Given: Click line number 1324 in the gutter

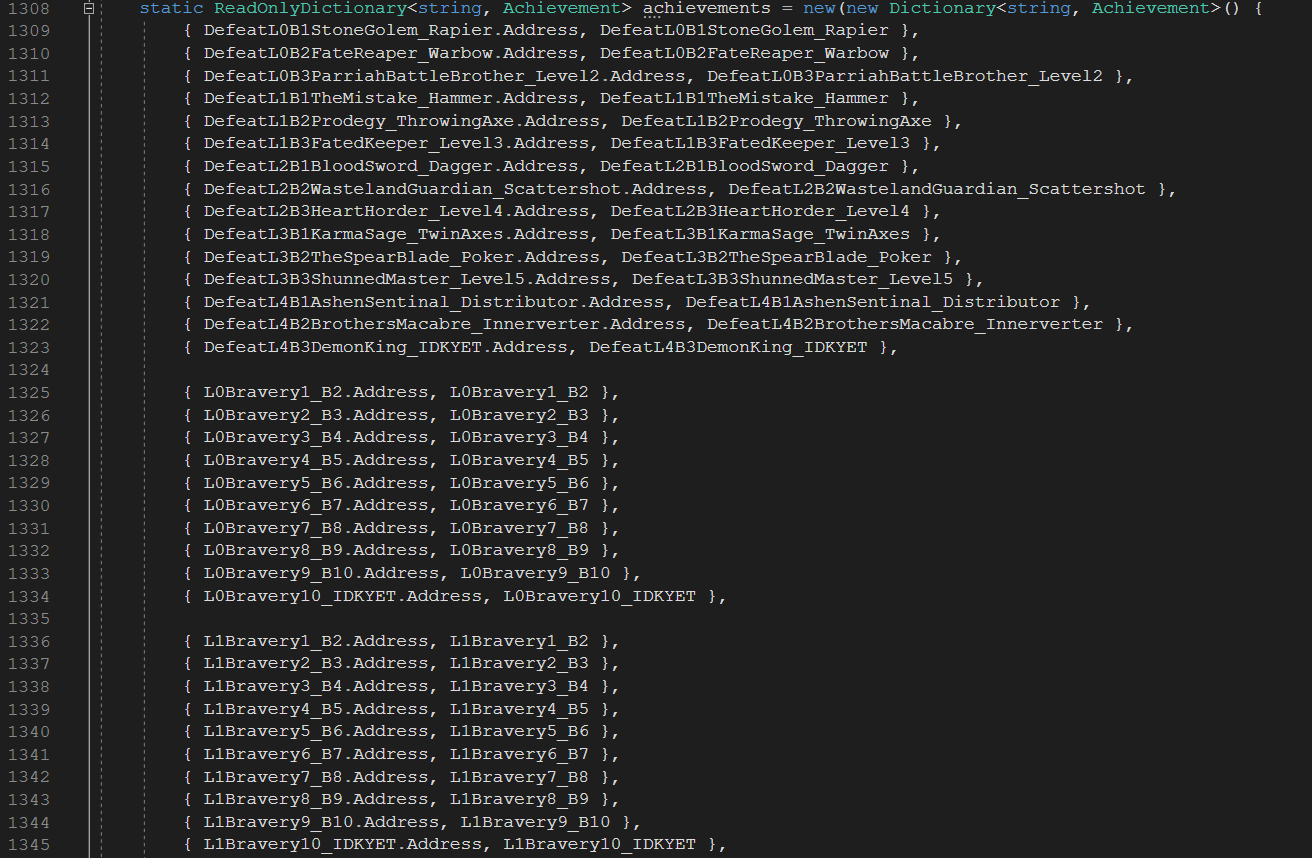Looking at the screenshot, I should 28,370.
